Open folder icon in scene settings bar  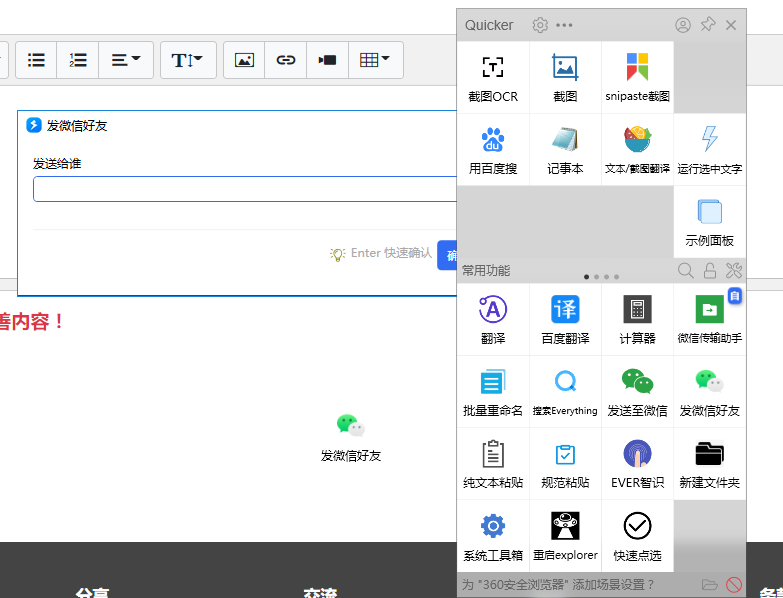click(x=709, y=585)
